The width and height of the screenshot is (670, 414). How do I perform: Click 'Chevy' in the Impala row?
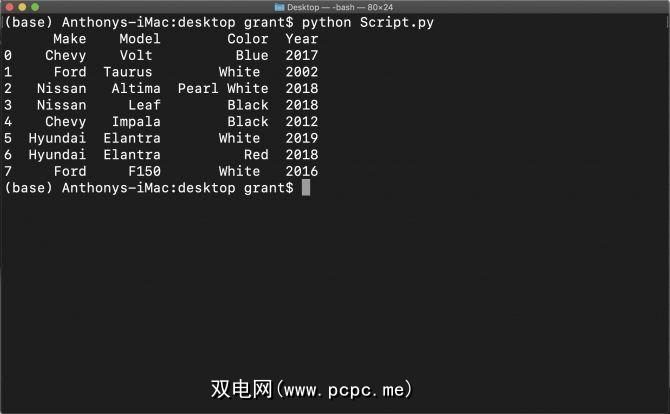click(x=65, y=122)
